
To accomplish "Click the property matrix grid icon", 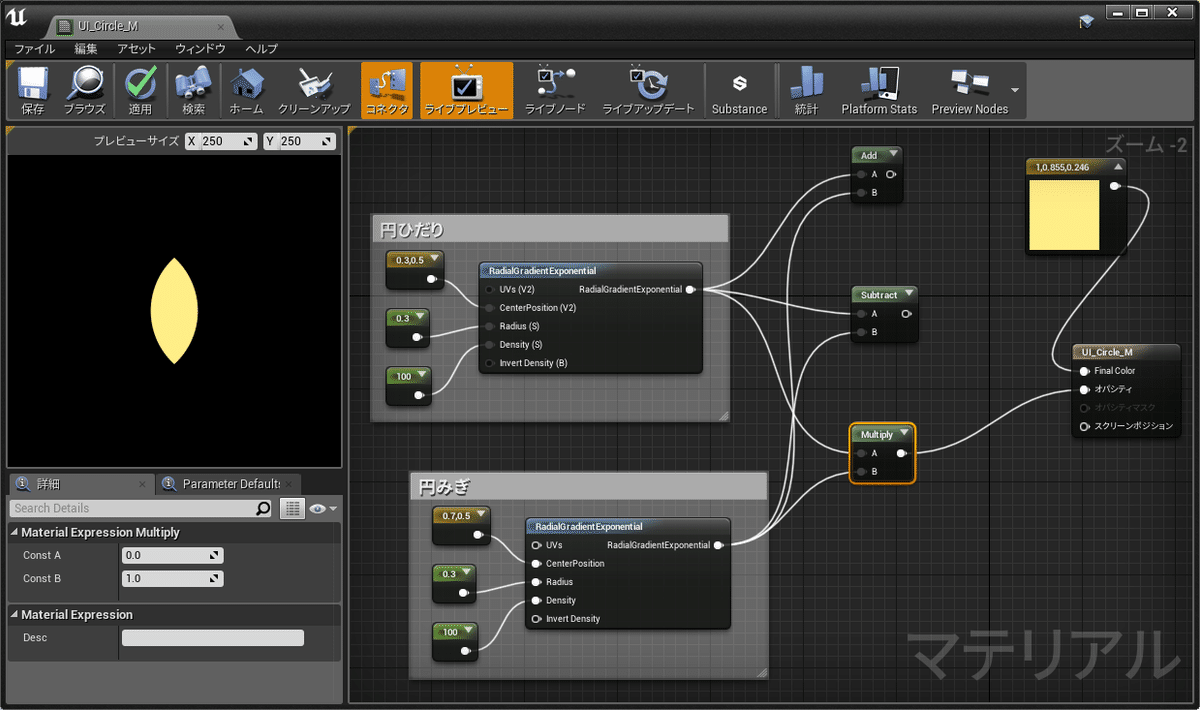I will [x=292, y=508].
